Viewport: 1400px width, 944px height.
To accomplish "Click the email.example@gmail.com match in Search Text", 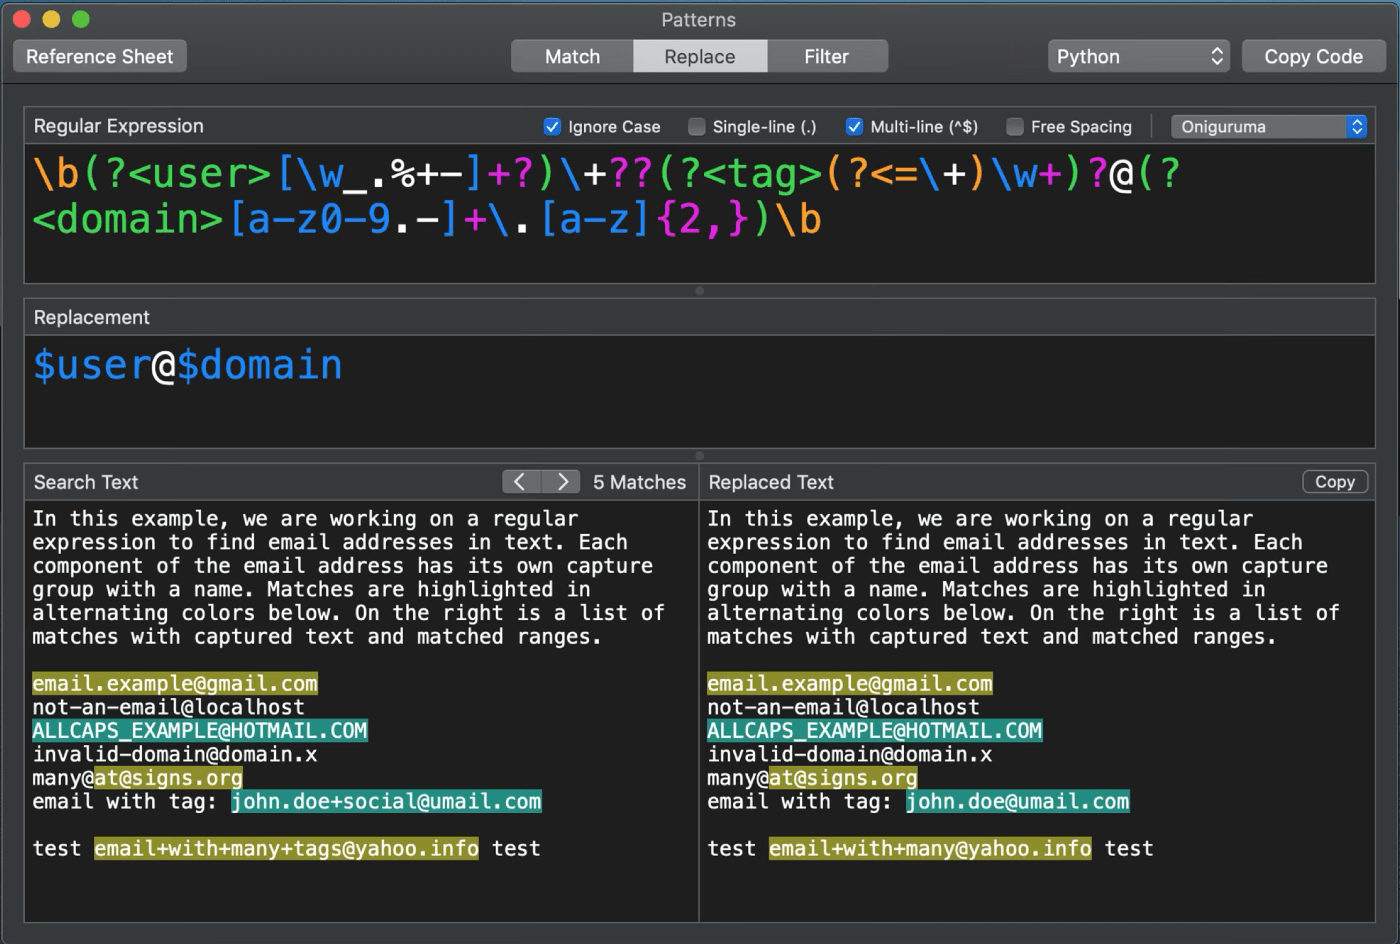I will tap(175, 684).
